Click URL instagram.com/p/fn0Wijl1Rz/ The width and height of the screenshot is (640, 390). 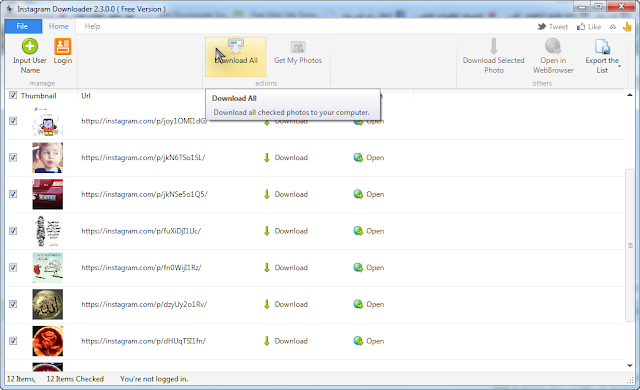point(141,268)
